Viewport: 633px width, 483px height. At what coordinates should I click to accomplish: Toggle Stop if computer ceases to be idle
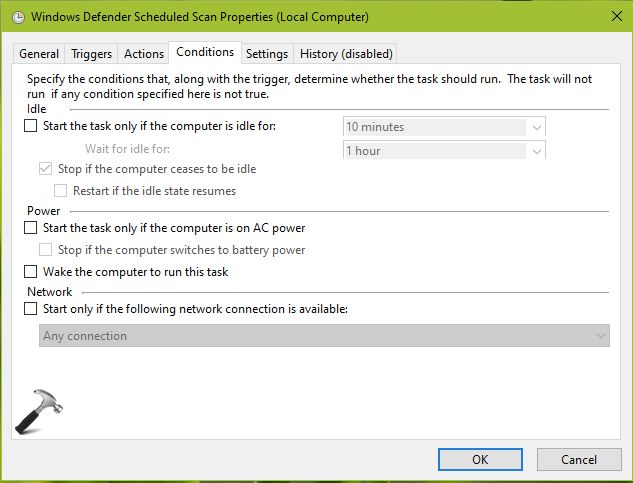click(x=46, y=169)
